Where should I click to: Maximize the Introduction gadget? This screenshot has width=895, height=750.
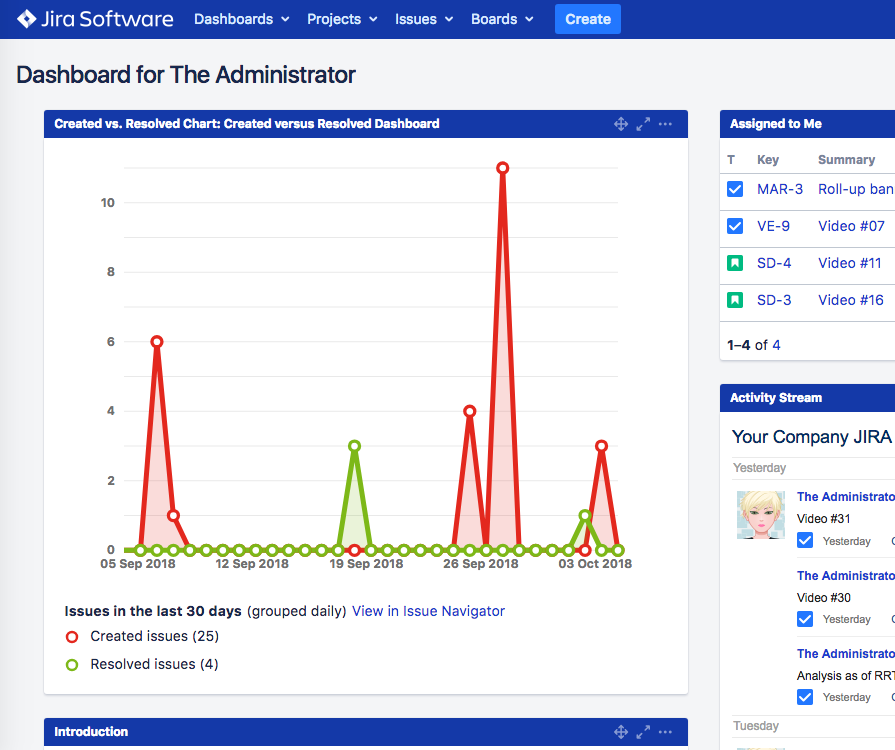coord(643,731)
